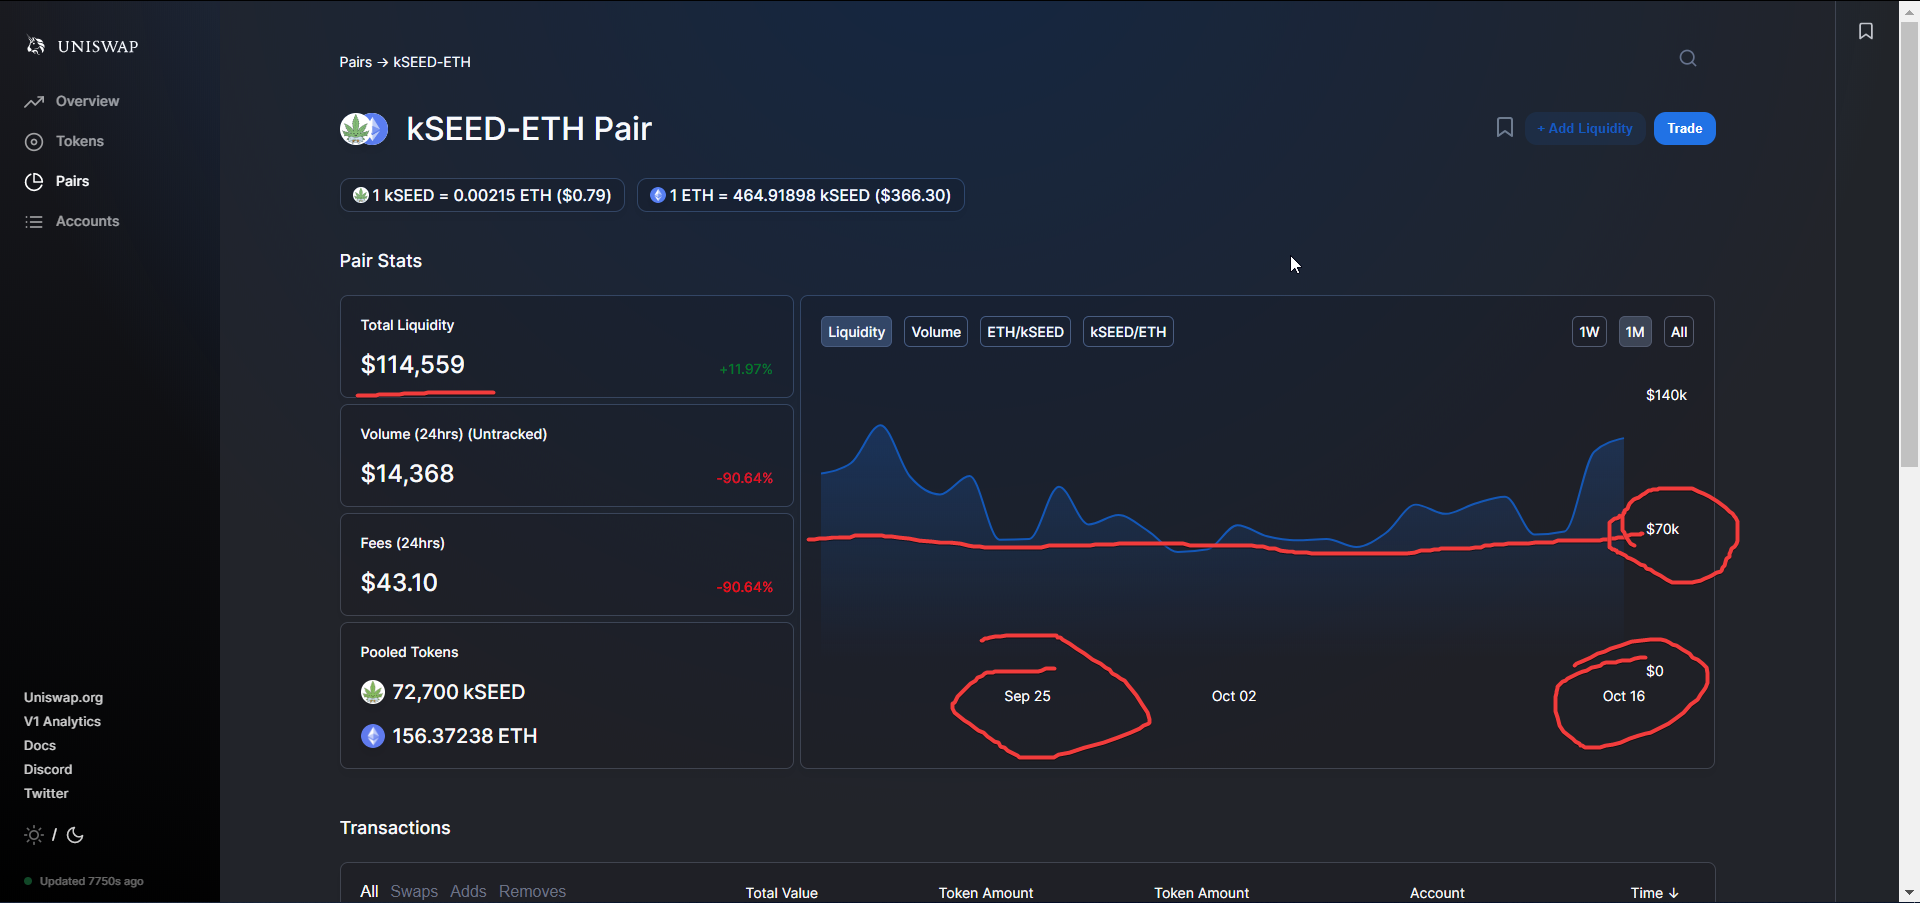This screenshot has width=1920, height=903.
Task: Click the Trade button
Action: (x=1684, y=128)
